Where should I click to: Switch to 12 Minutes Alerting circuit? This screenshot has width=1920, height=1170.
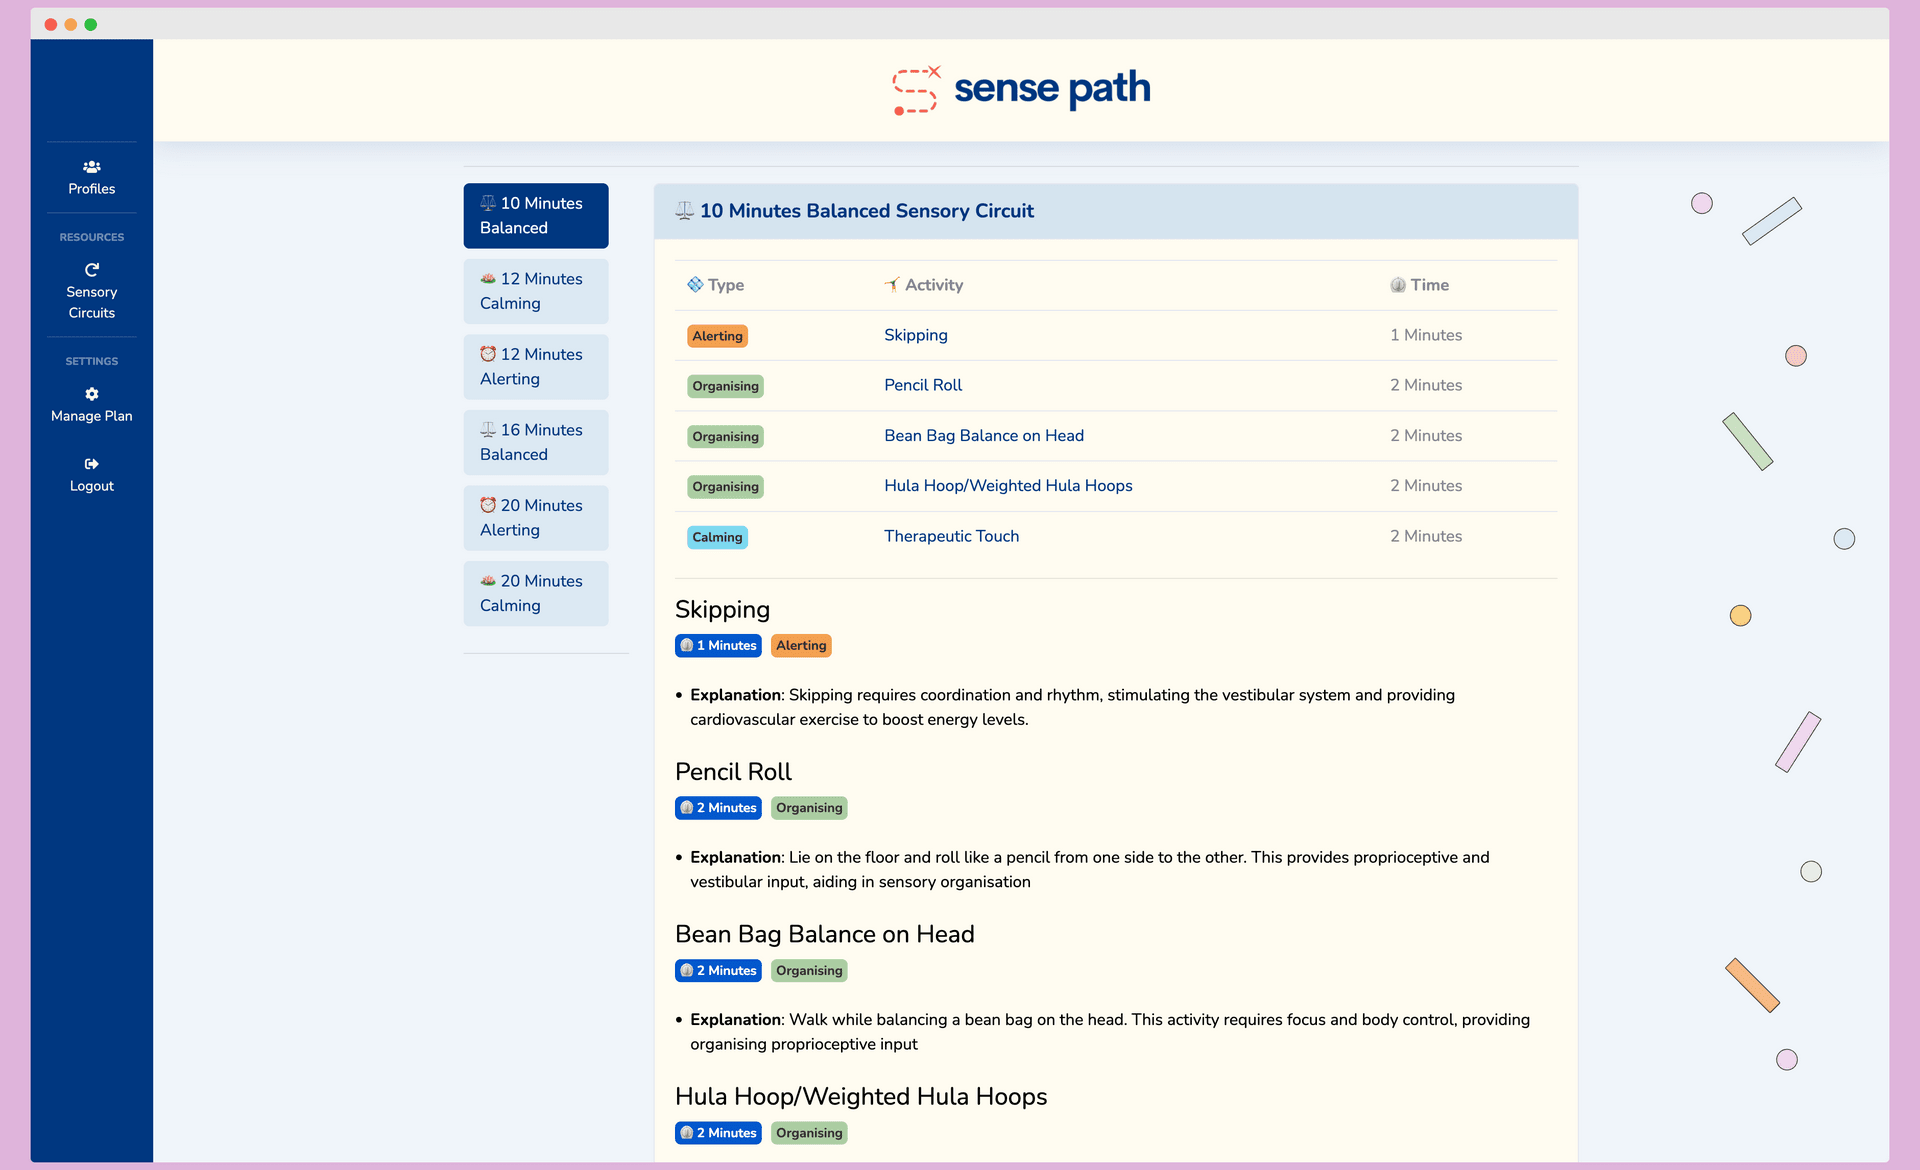tap(535, 367)
